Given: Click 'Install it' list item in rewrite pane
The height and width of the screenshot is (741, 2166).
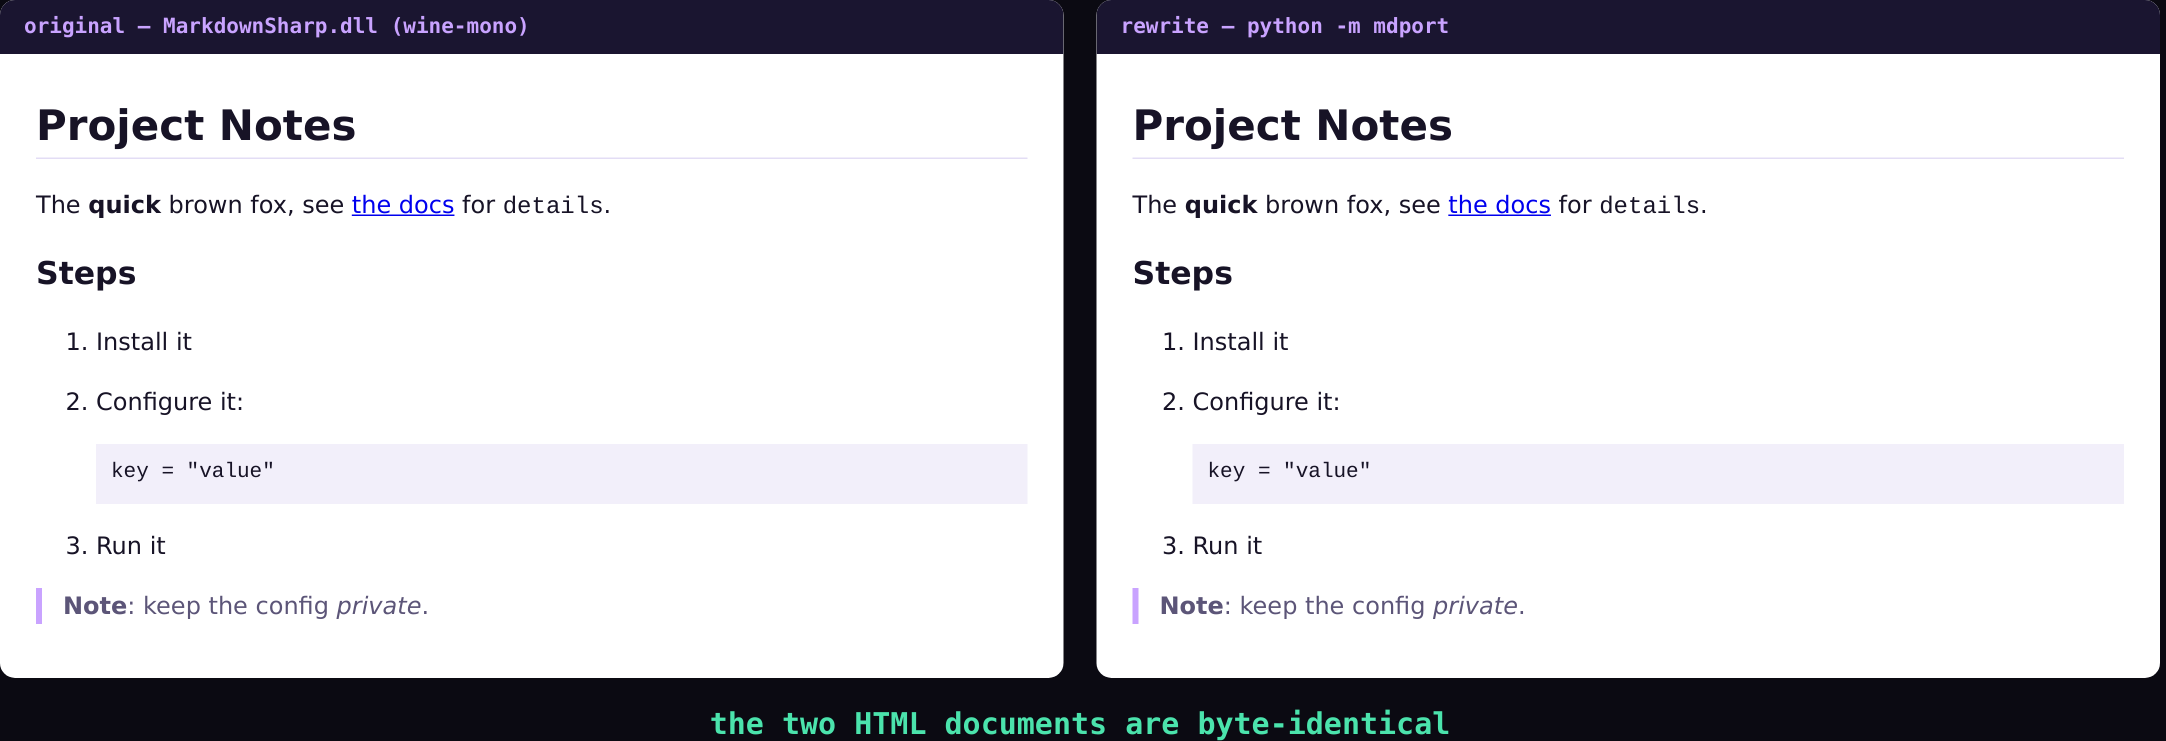Looking at the screenshot, I should point(1240,342).
